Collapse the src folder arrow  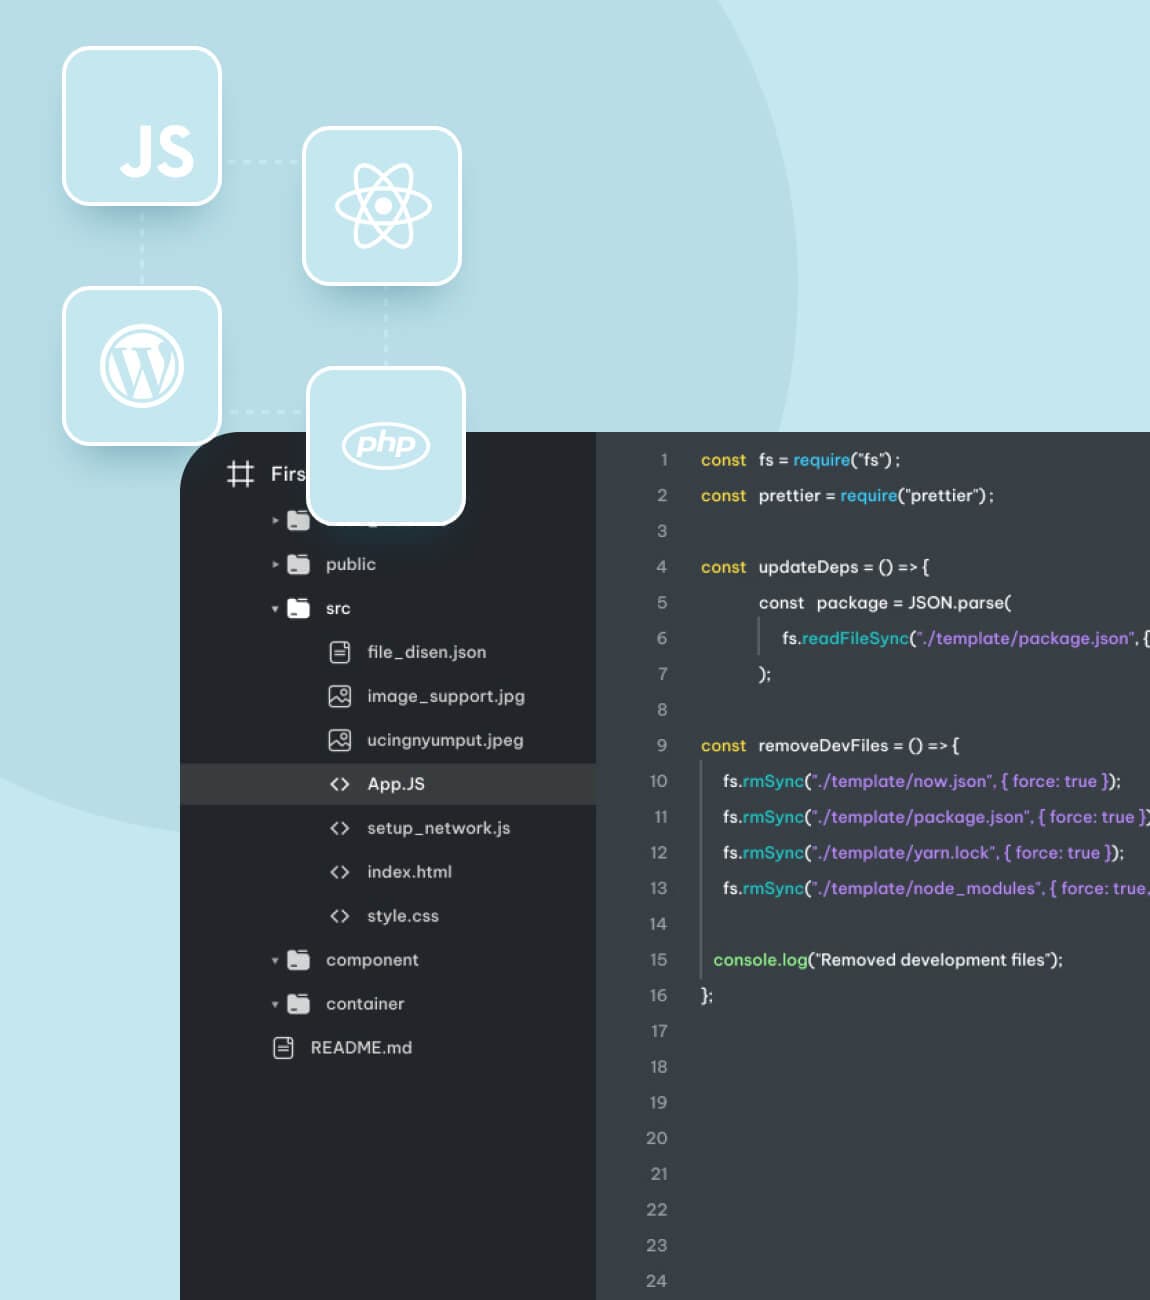coord(275,608)
